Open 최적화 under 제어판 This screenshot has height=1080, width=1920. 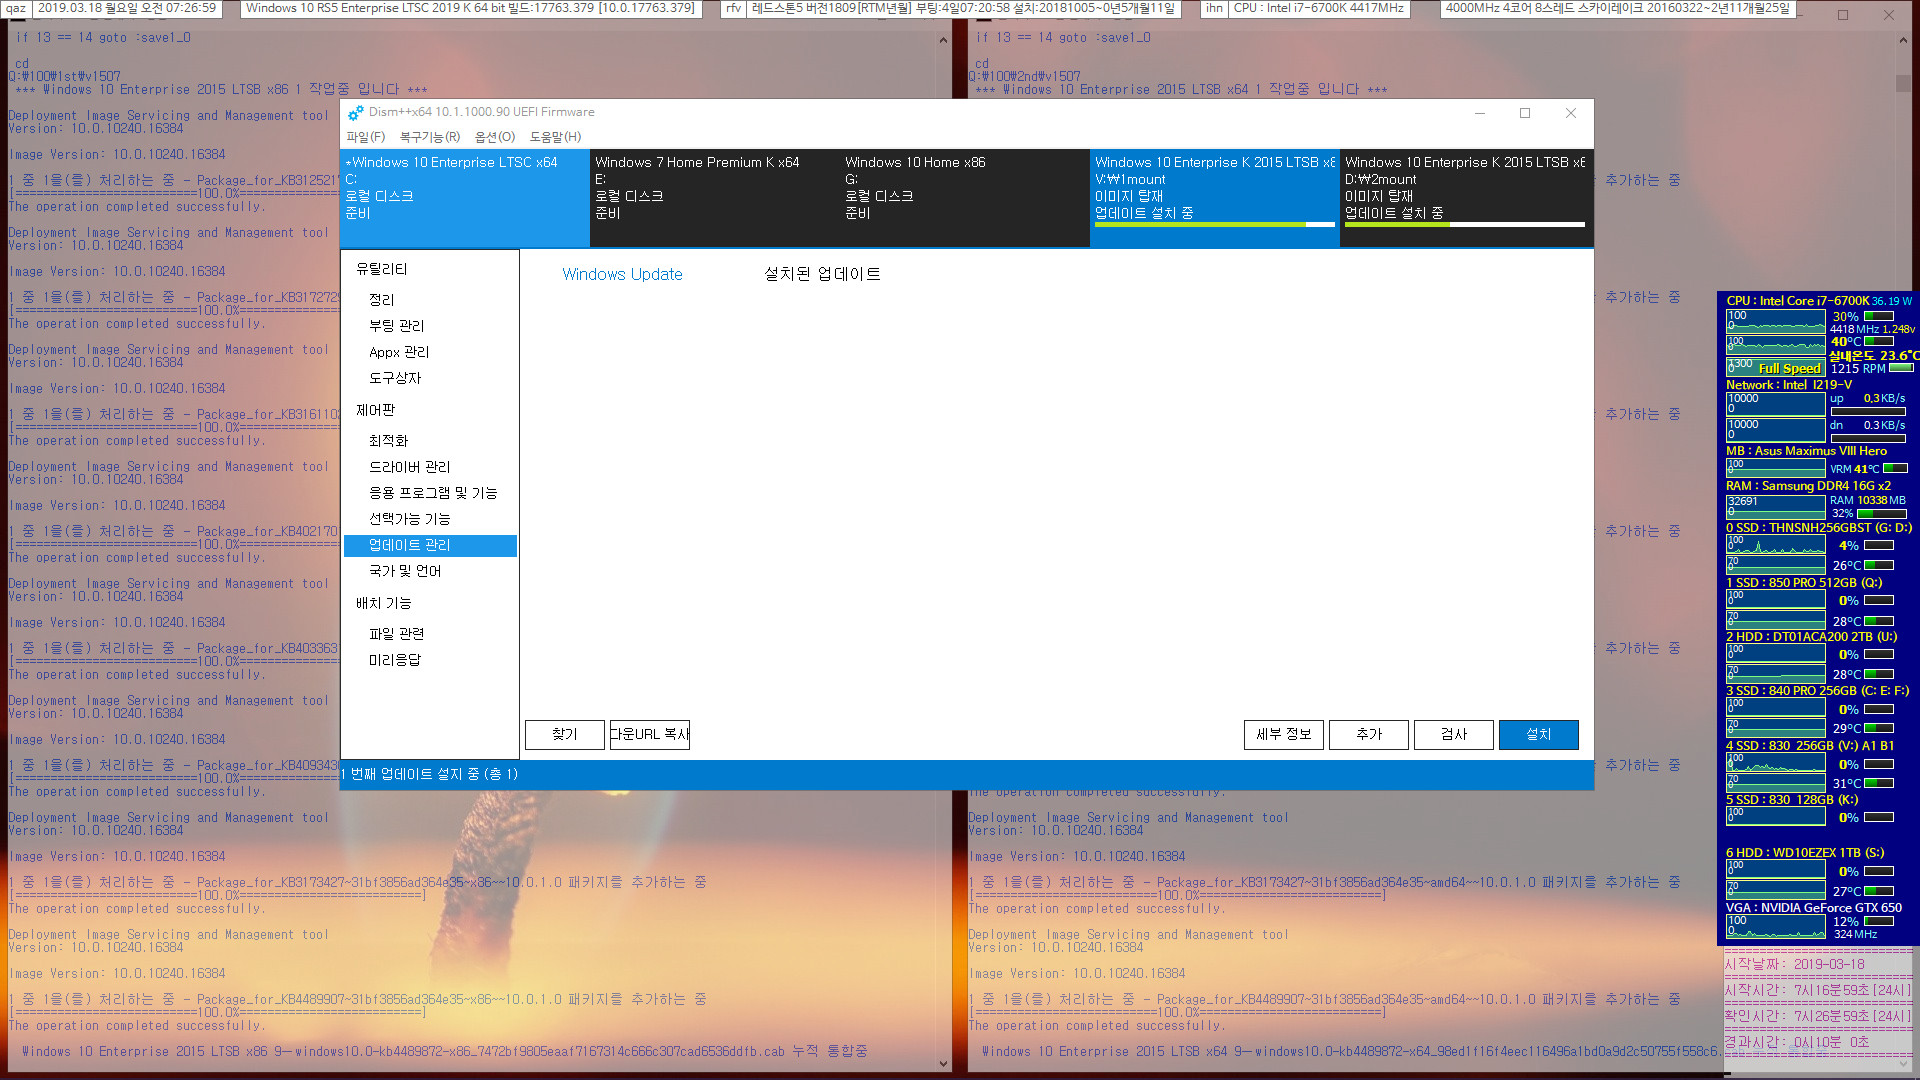(x=389, y=441)
